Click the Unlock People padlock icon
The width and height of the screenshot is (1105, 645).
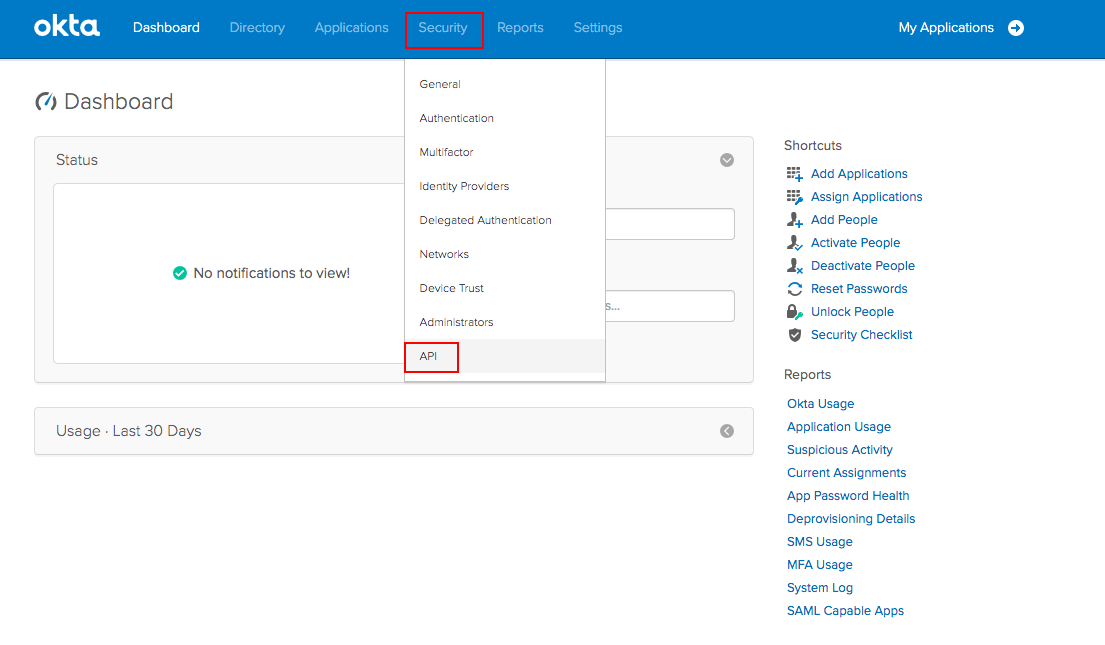pos(795,312)
